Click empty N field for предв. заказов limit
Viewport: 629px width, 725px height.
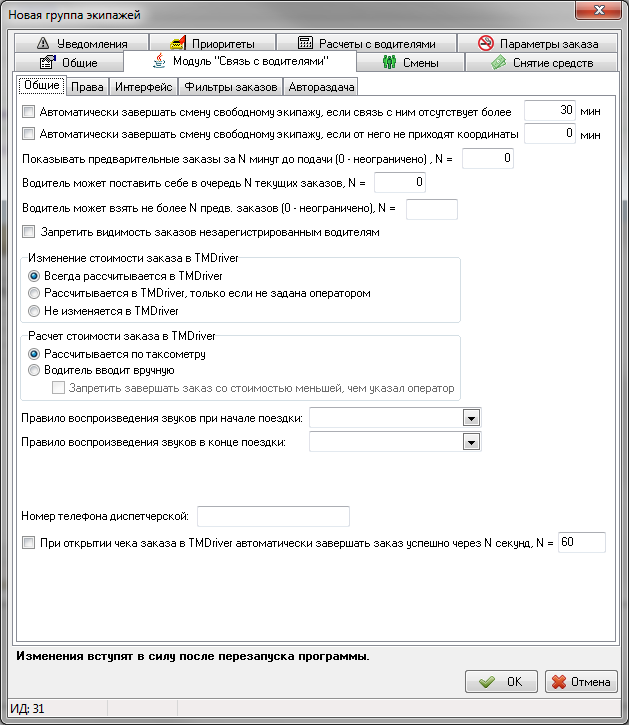432,209
